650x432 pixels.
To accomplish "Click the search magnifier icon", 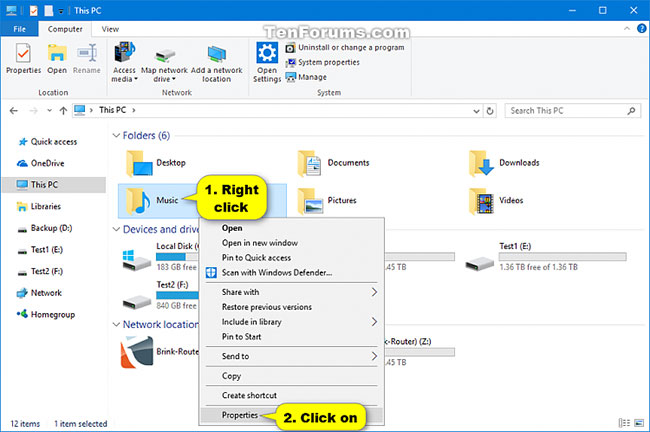I will (631, 111).
